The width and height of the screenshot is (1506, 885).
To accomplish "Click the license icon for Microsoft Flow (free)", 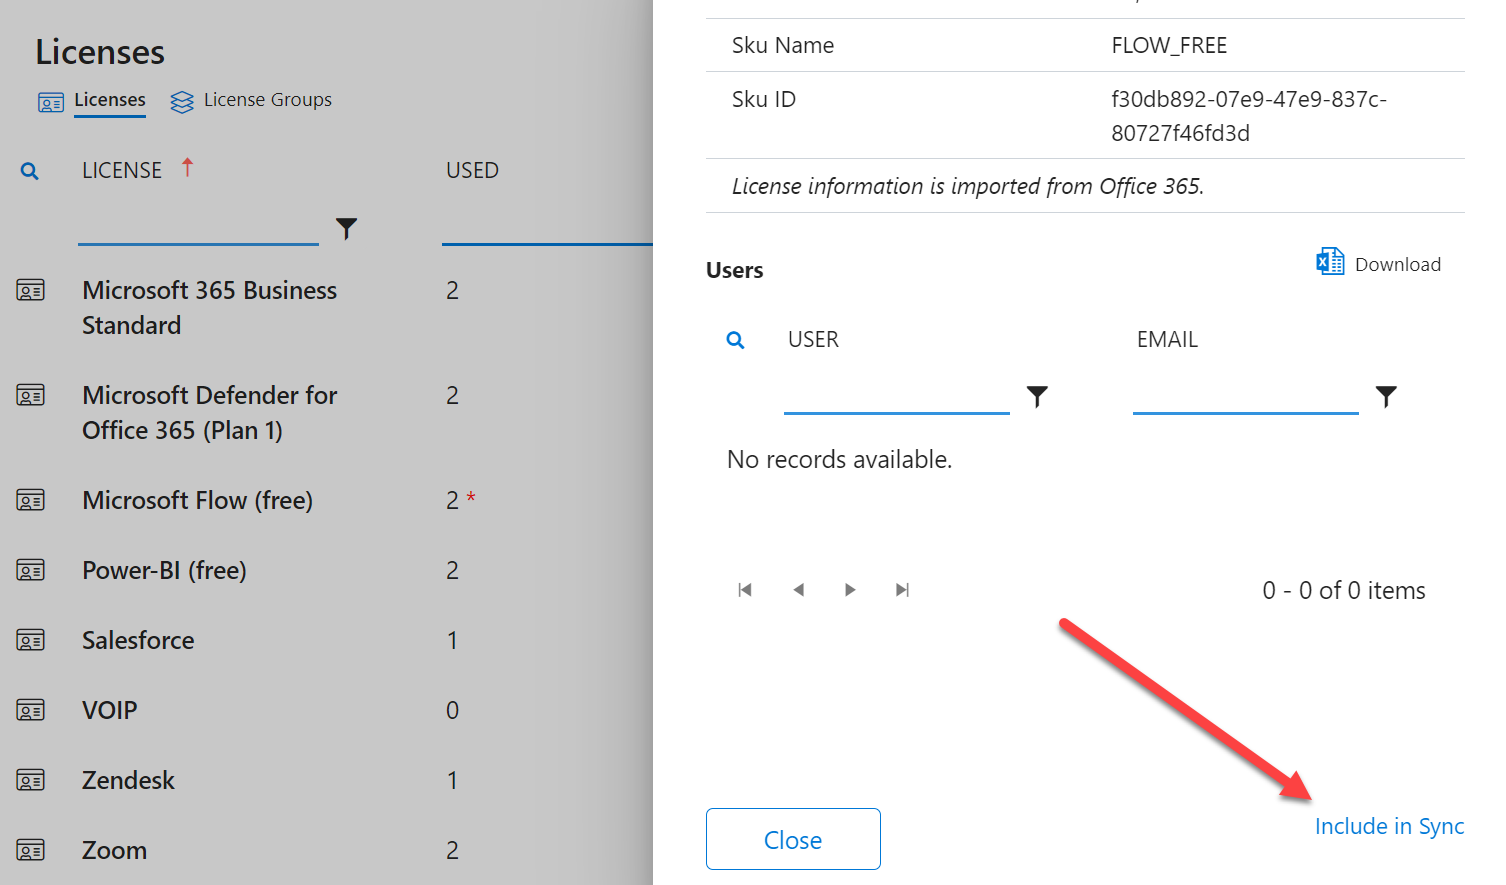I will (31, 500).
